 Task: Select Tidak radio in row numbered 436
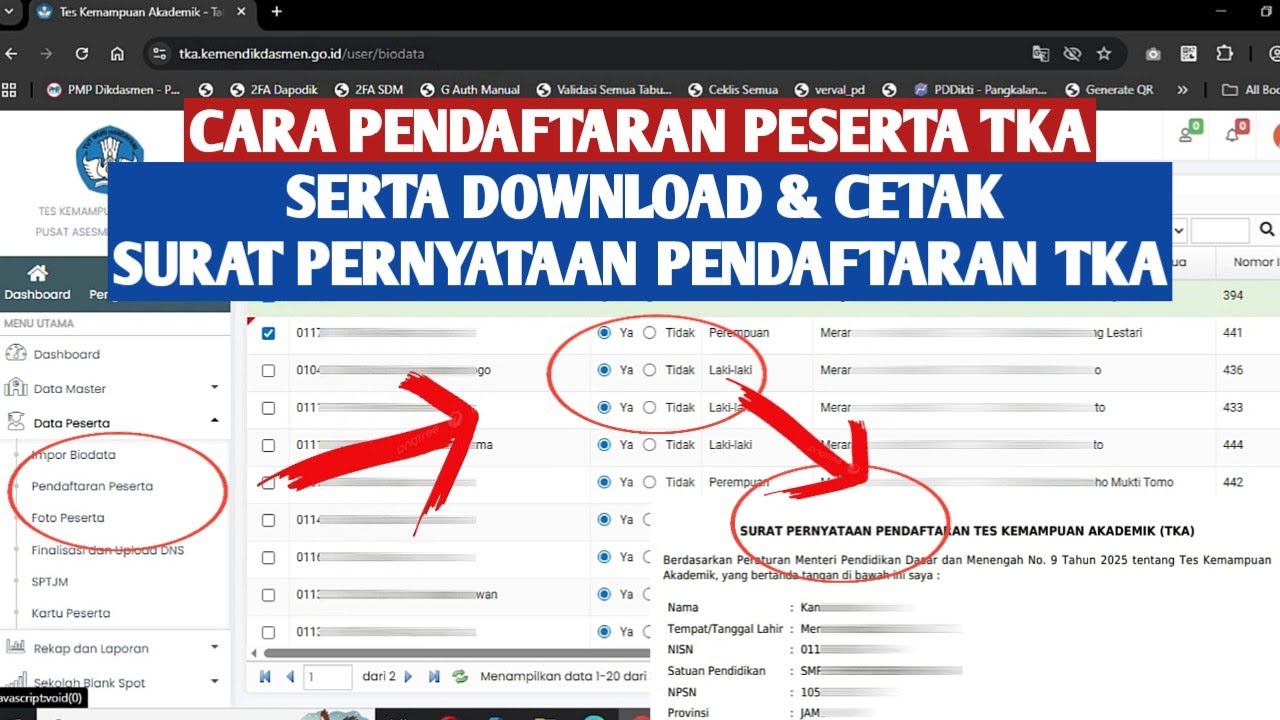point(650,370)
